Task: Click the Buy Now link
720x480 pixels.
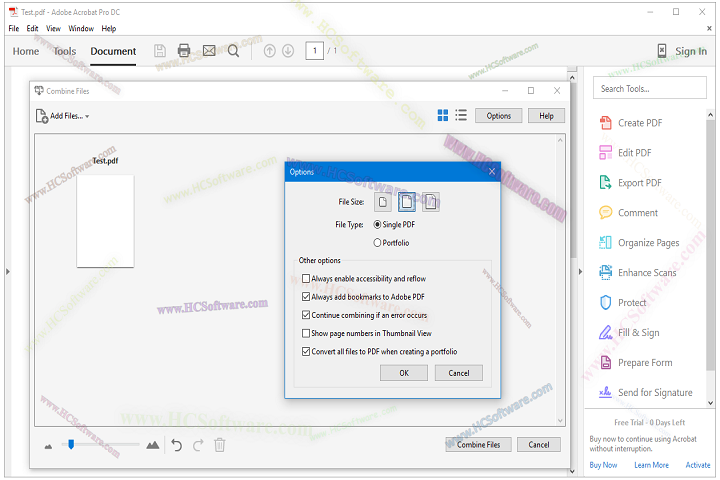Action: (x=603, y=465)
